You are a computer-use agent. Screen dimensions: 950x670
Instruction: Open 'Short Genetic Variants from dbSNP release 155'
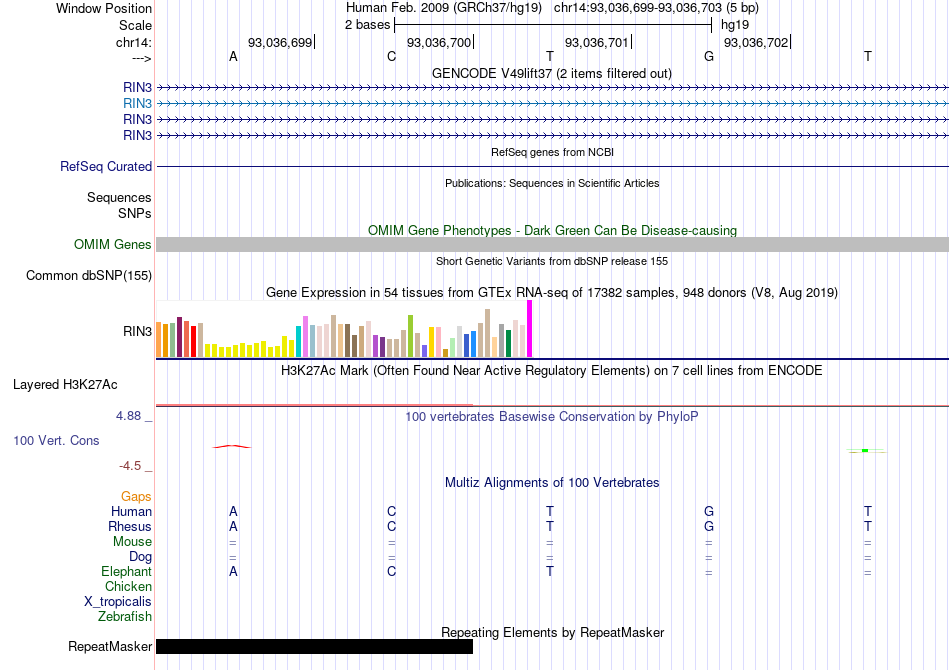tap(552, 261)
